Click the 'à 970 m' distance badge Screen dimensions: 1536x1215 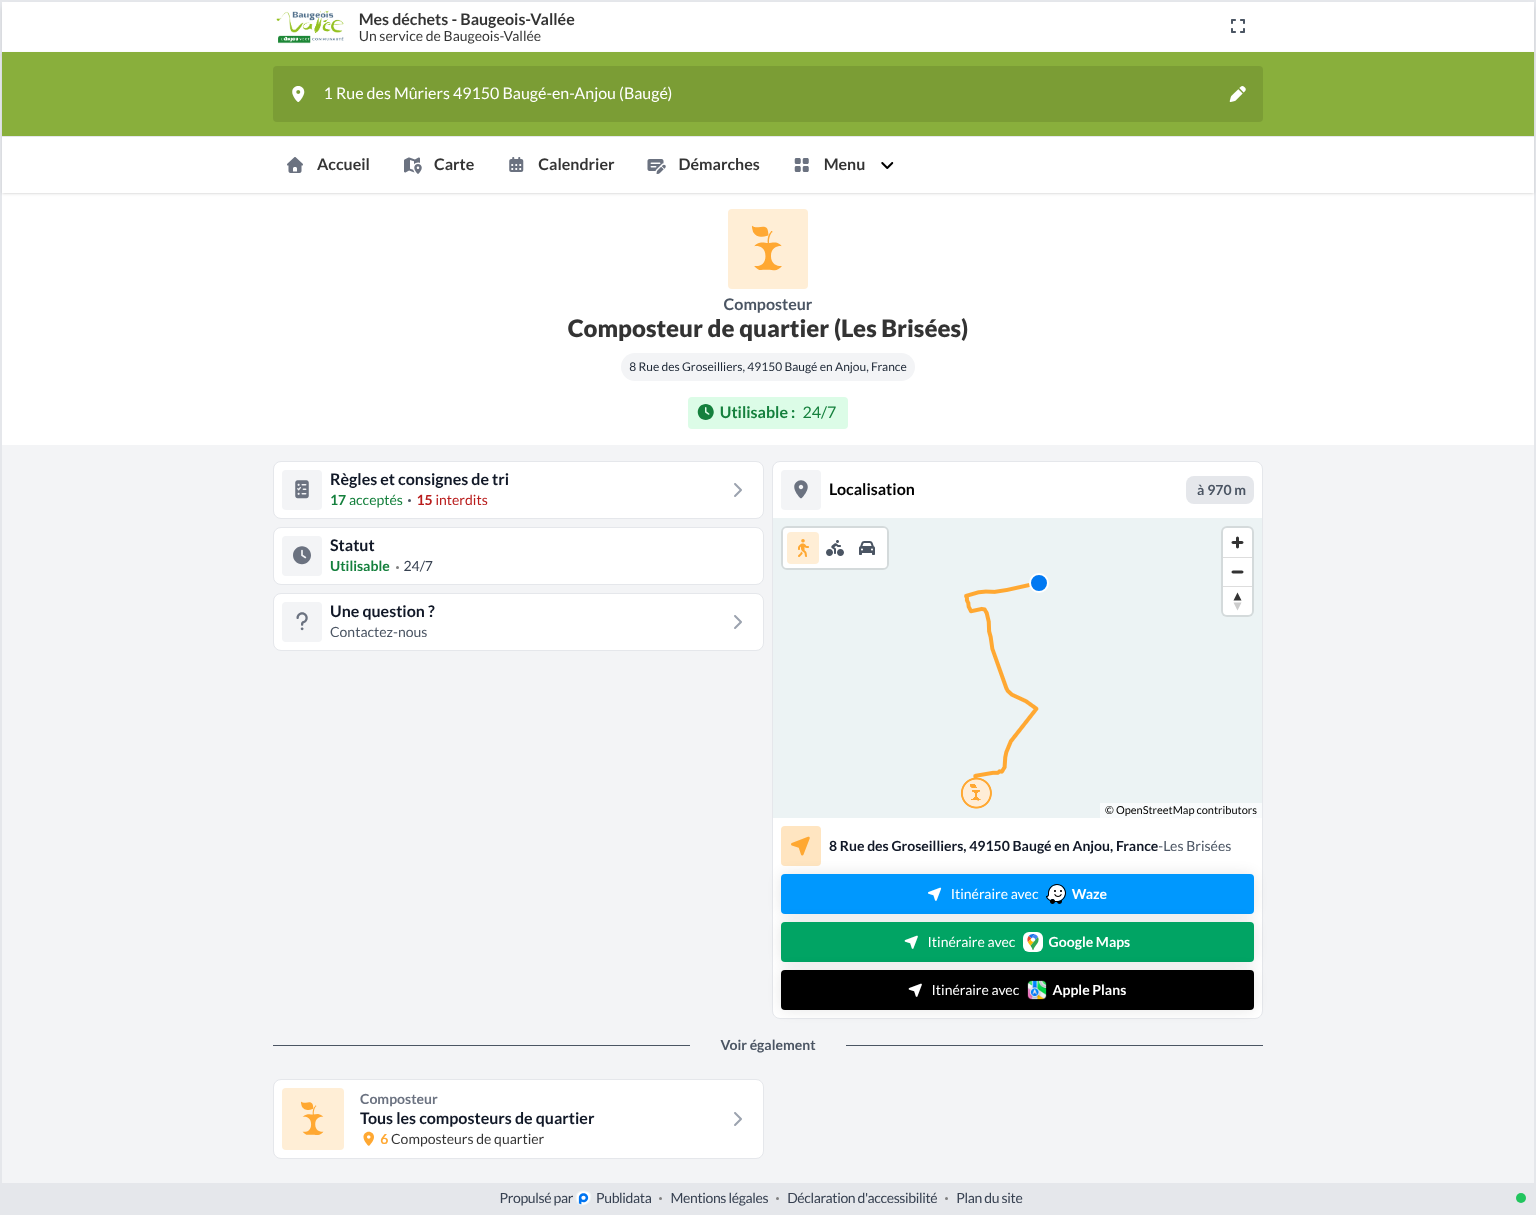(x=1220, y=490)
